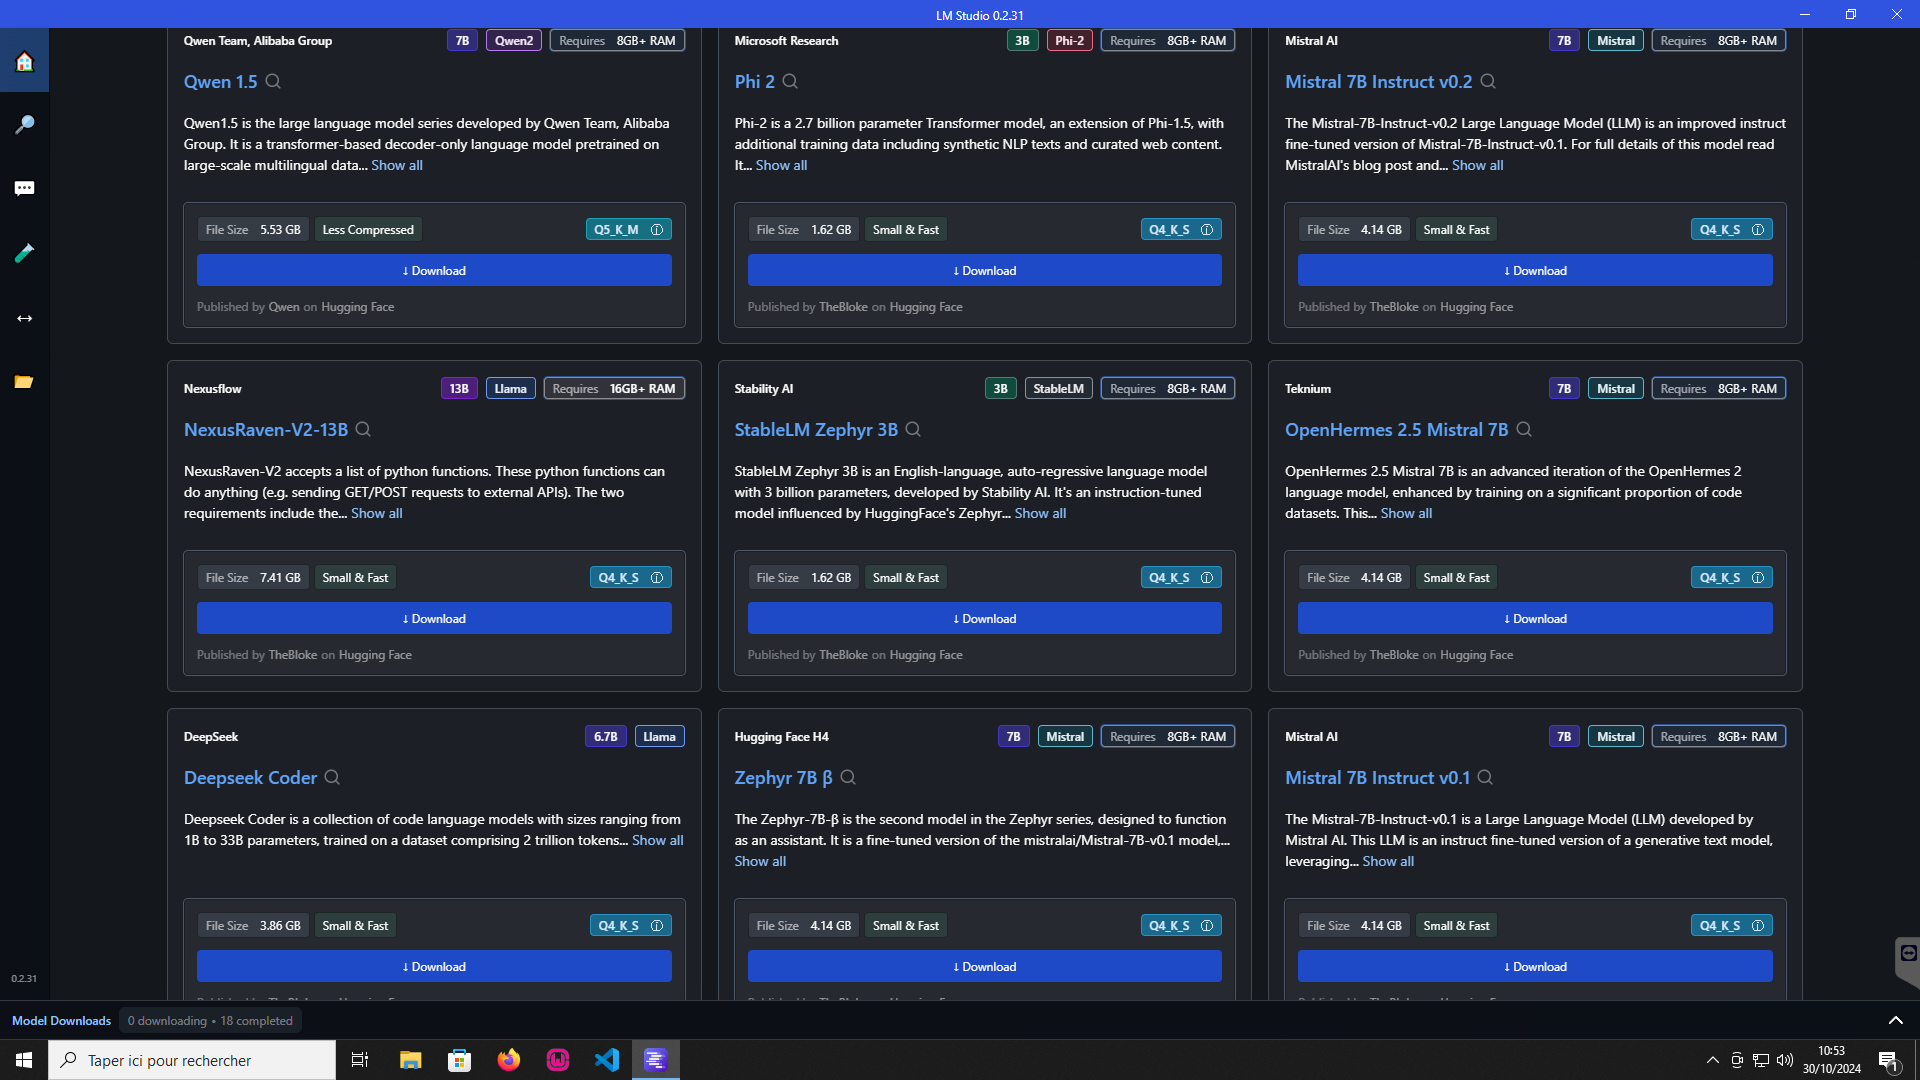Click the feedback icon at right edge
The image size is (1920, 1080).
(1908, 954)
